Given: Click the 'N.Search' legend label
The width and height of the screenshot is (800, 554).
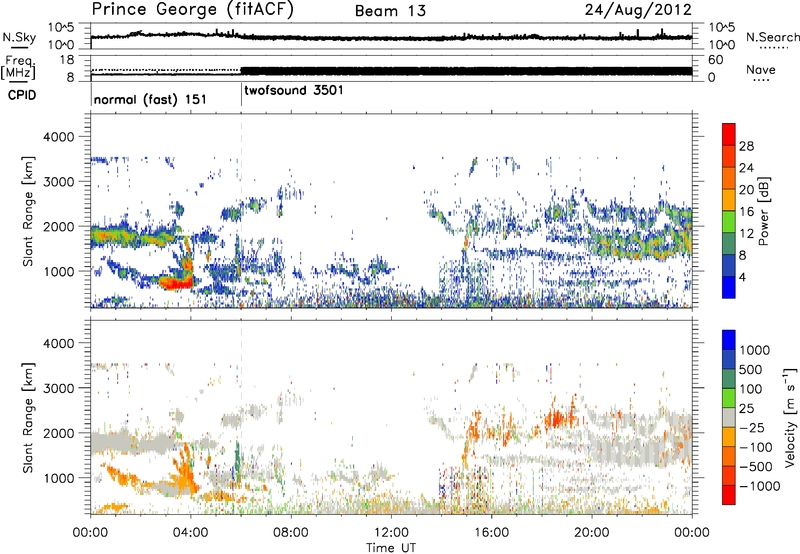Looking at the screenshot, I should (772, 37).
